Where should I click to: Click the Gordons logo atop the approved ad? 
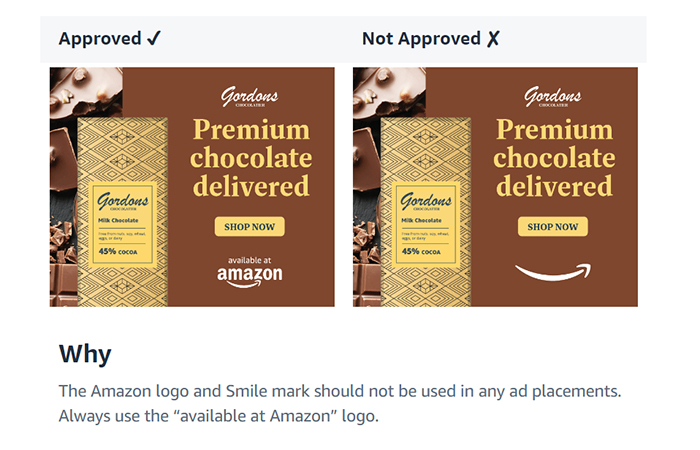pos(250,98)
